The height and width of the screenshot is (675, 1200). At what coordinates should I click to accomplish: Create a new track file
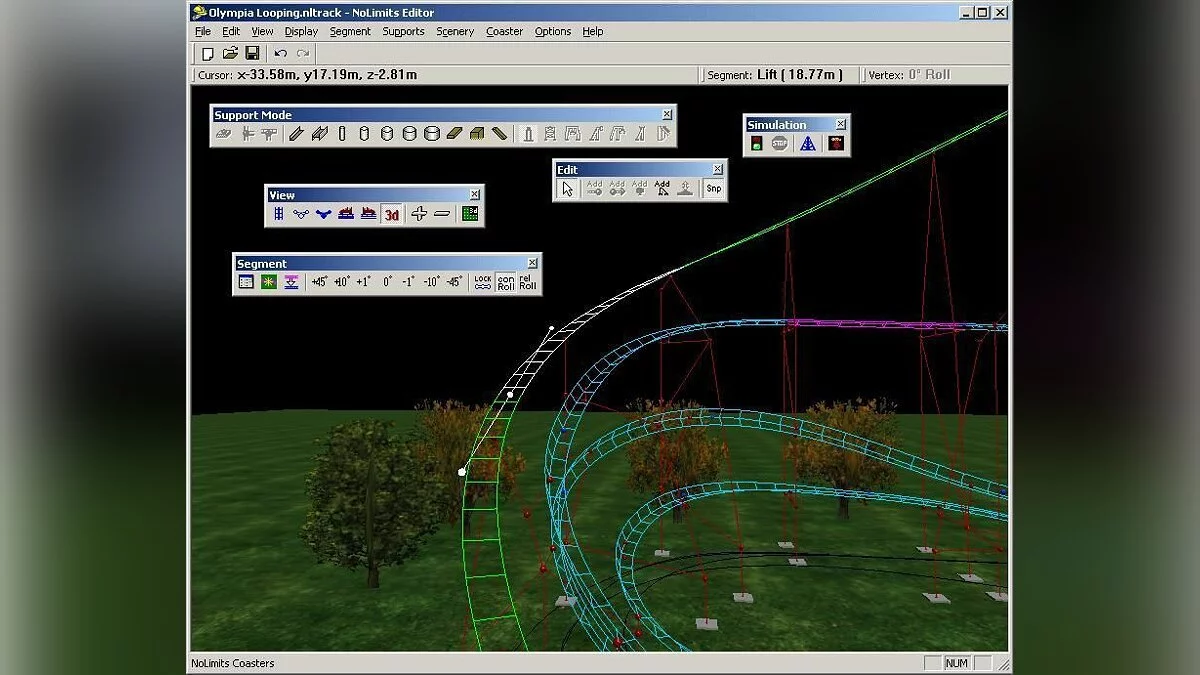[x=208, y=53]
